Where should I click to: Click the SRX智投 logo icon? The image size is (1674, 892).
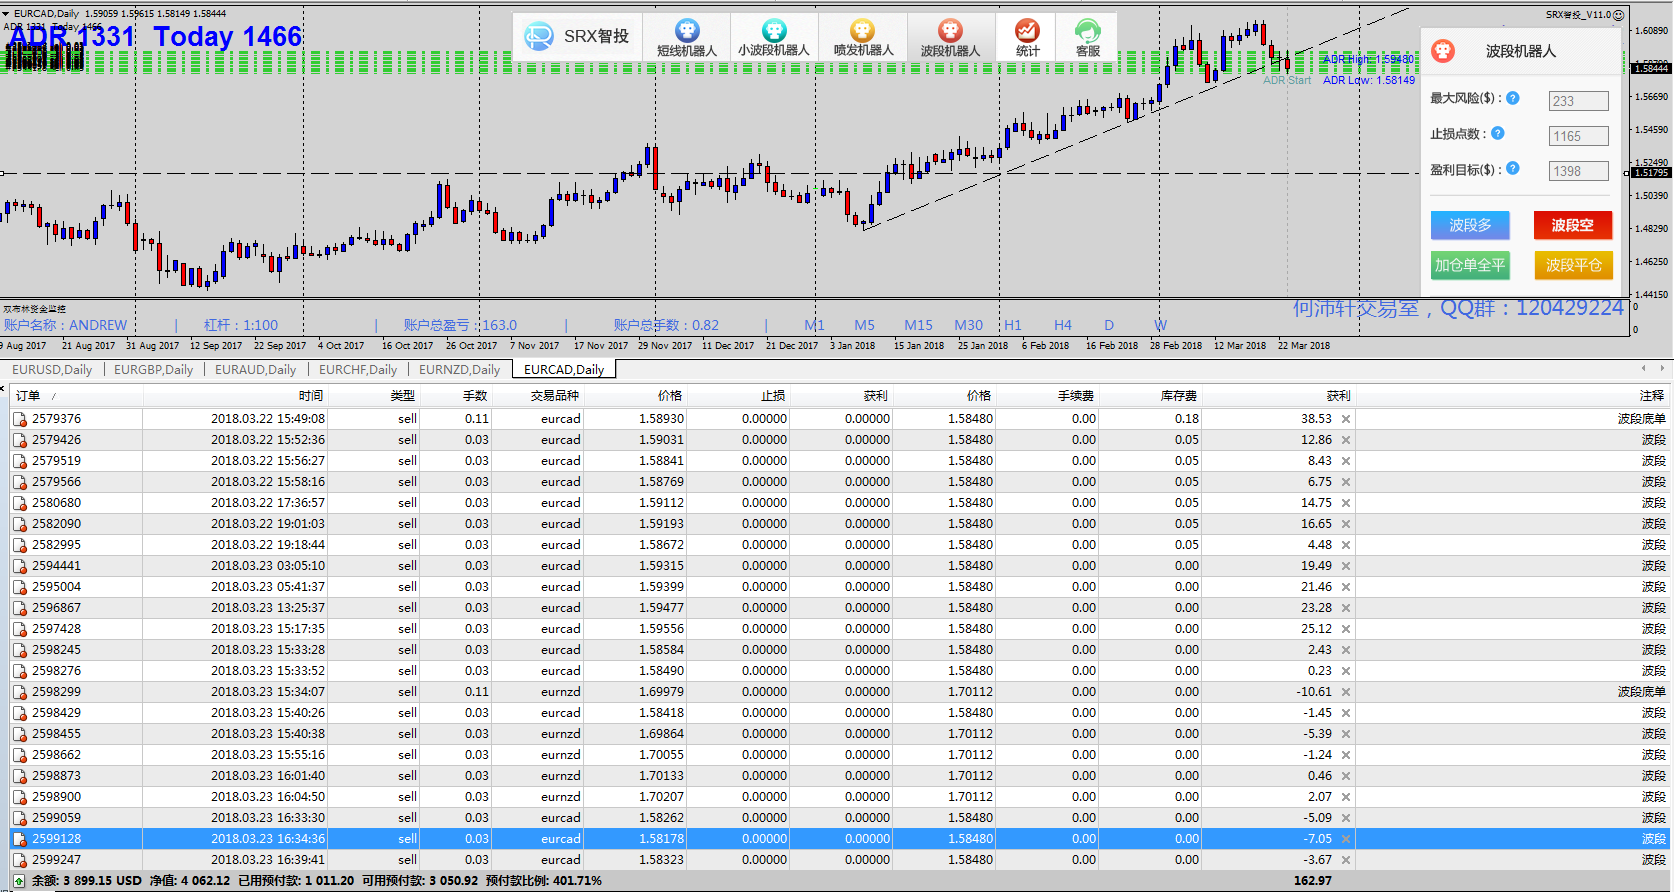[539, 37]
